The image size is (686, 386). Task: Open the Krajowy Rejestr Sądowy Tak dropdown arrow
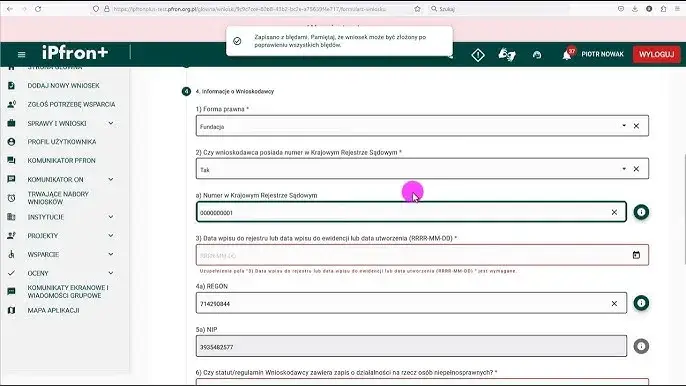(624, 168)
